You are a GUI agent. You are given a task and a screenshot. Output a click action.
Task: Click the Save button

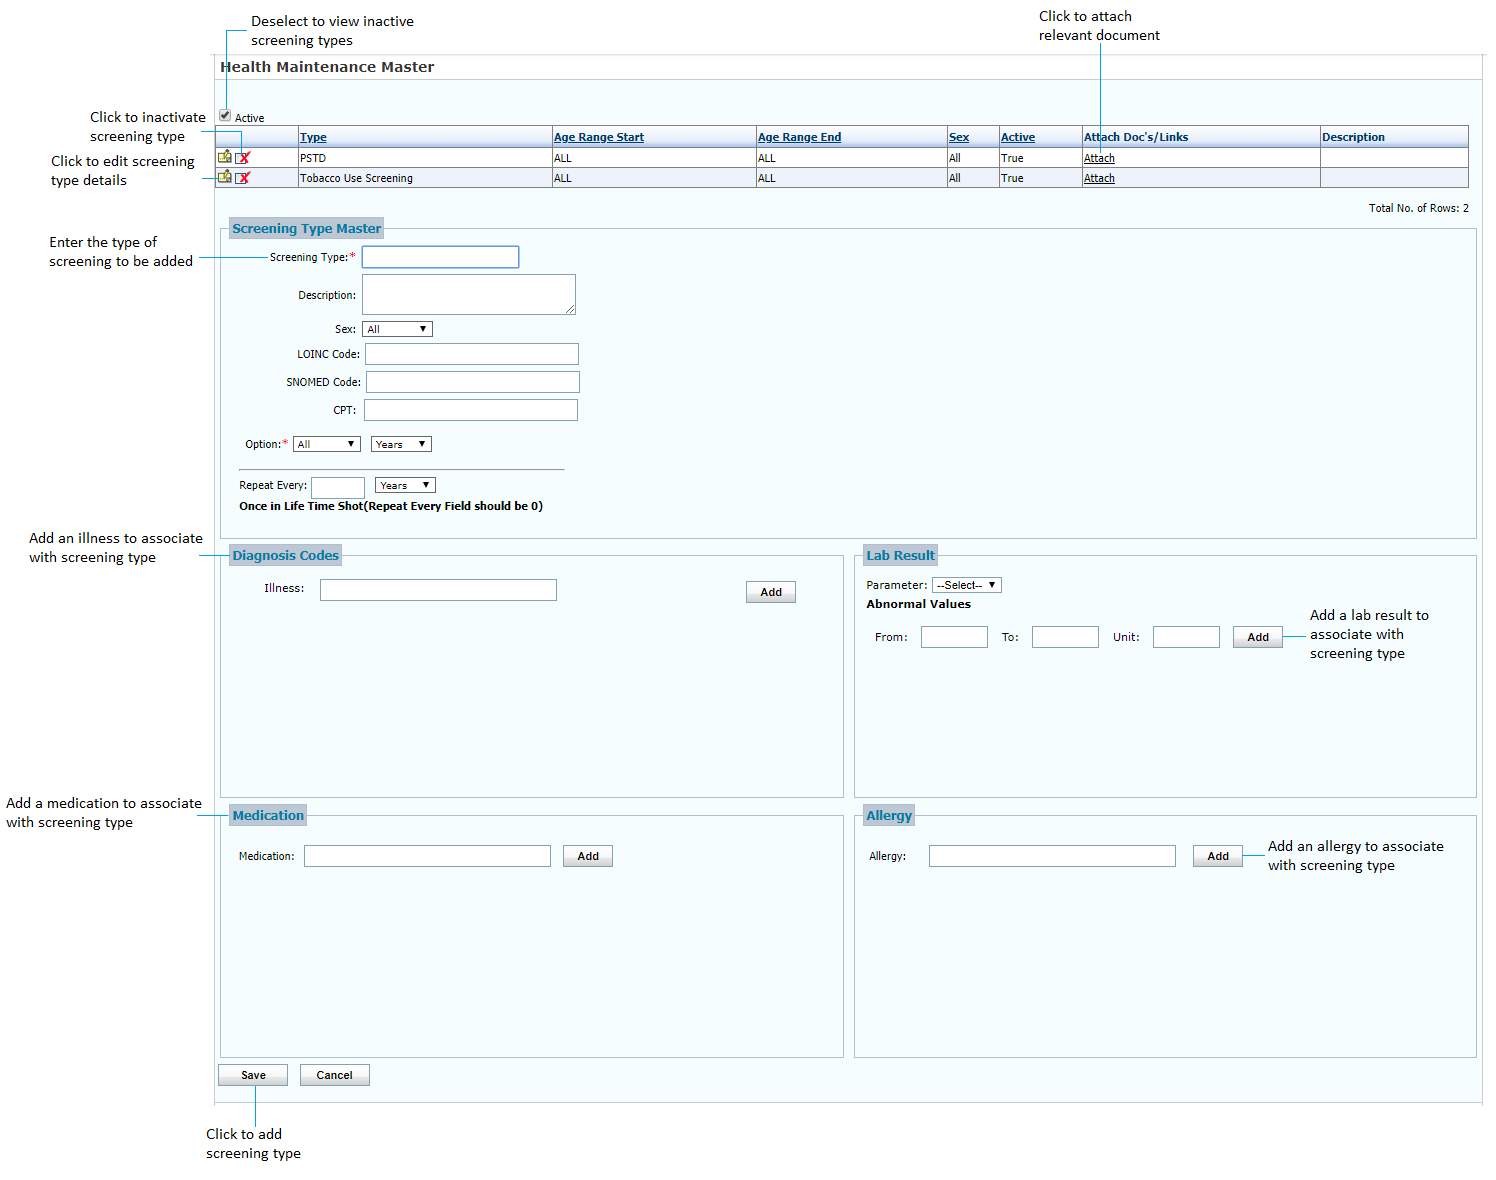coord(253,1075)
